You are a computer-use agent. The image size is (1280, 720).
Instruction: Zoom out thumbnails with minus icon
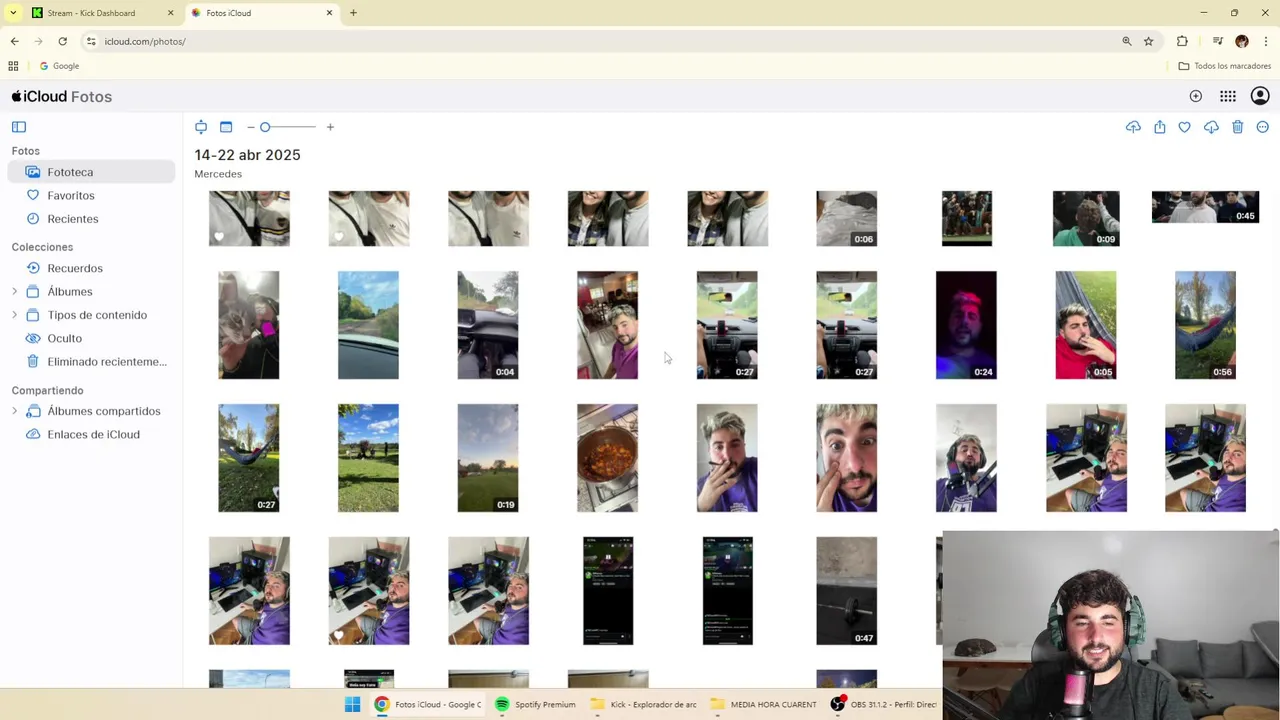[x=250, y=127]
